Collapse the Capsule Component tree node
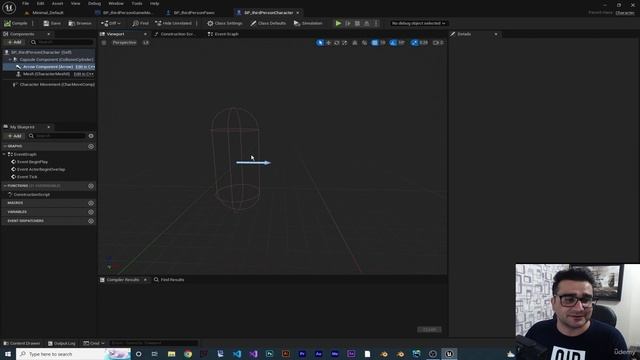 click(10, 60)
